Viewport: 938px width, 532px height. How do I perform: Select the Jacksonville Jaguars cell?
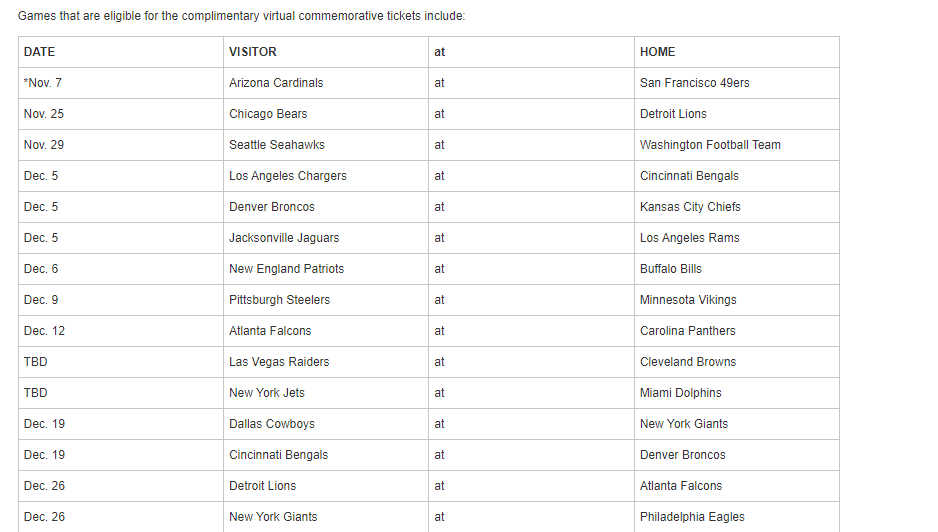click(326, 238)
